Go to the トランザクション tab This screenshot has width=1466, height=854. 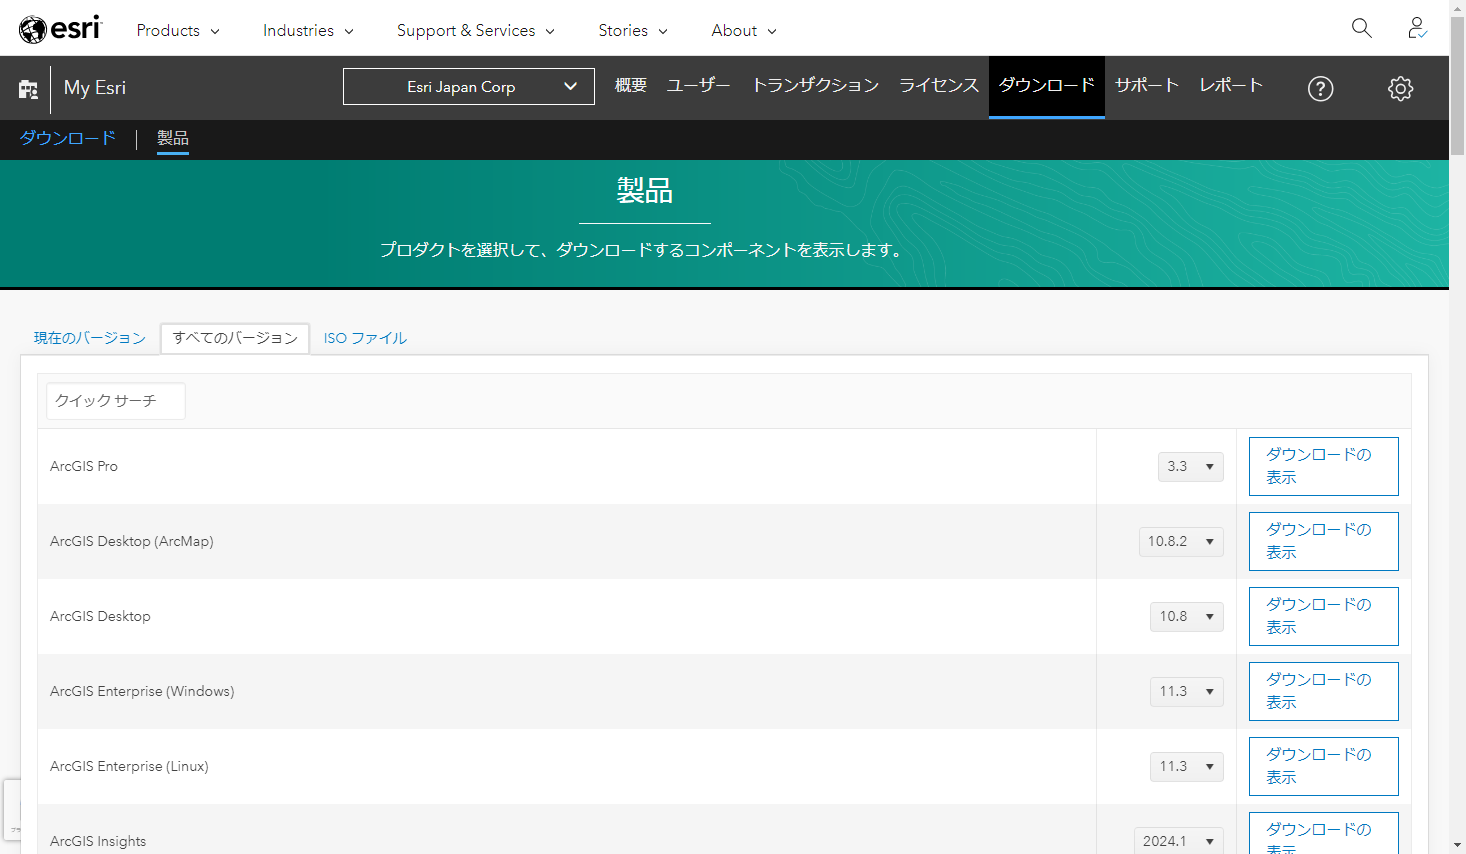click(816, 85)
